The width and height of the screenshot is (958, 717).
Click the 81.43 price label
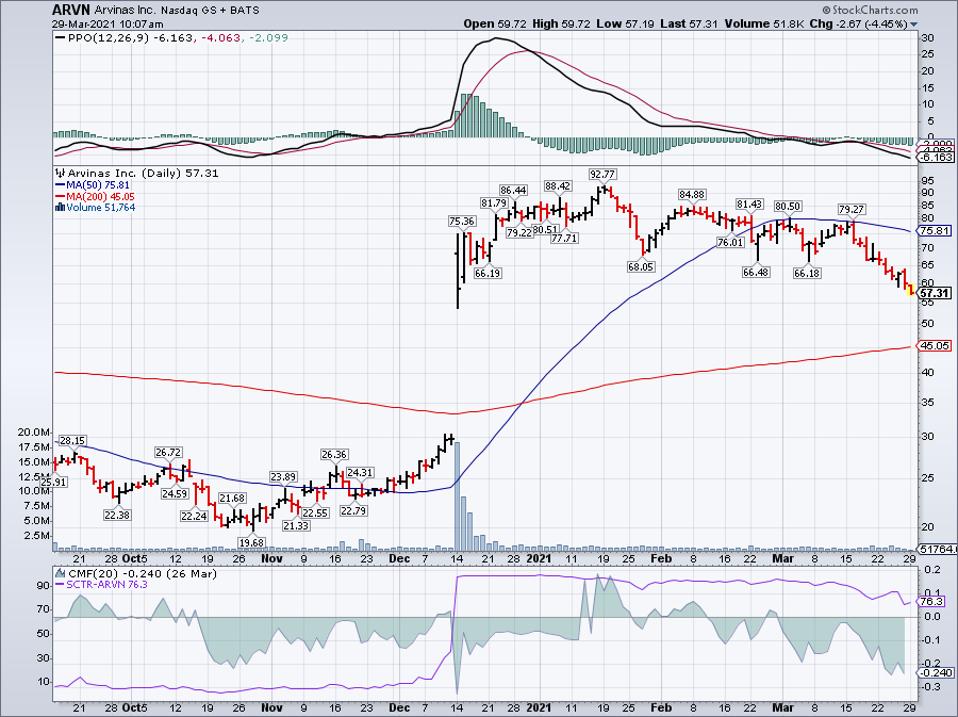[750, 204]
